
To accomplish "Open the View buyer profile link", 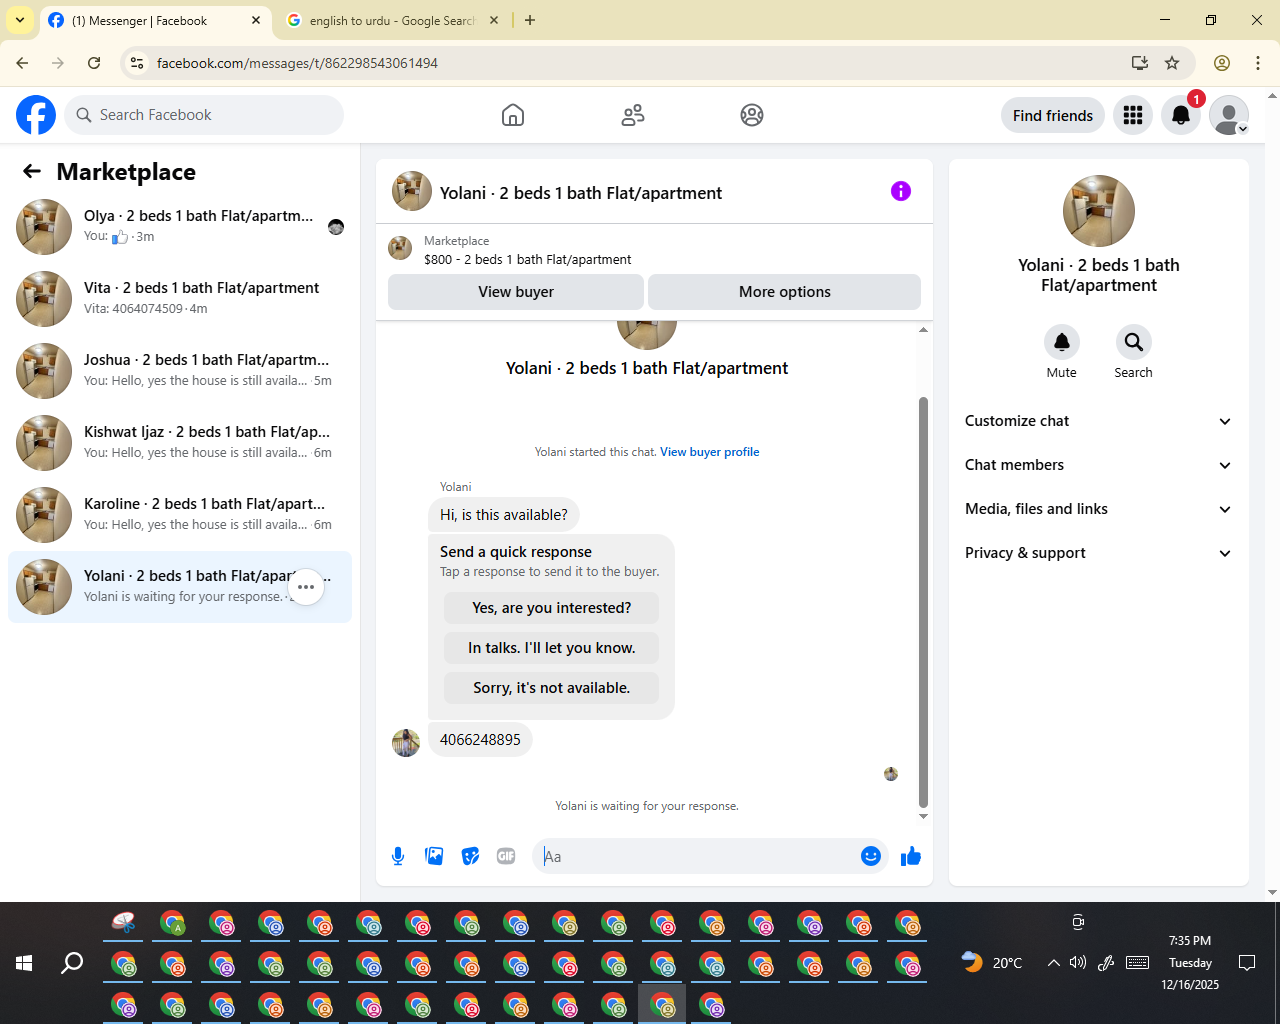I will tap(710, 452).
